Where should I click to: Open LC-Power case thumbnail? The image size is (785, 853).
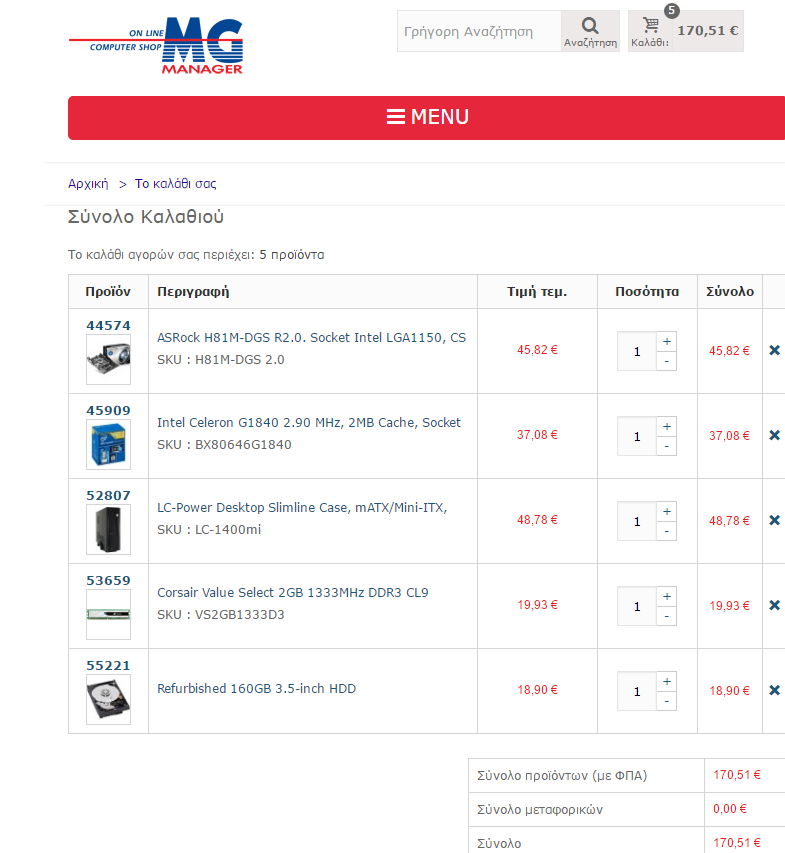108,529
